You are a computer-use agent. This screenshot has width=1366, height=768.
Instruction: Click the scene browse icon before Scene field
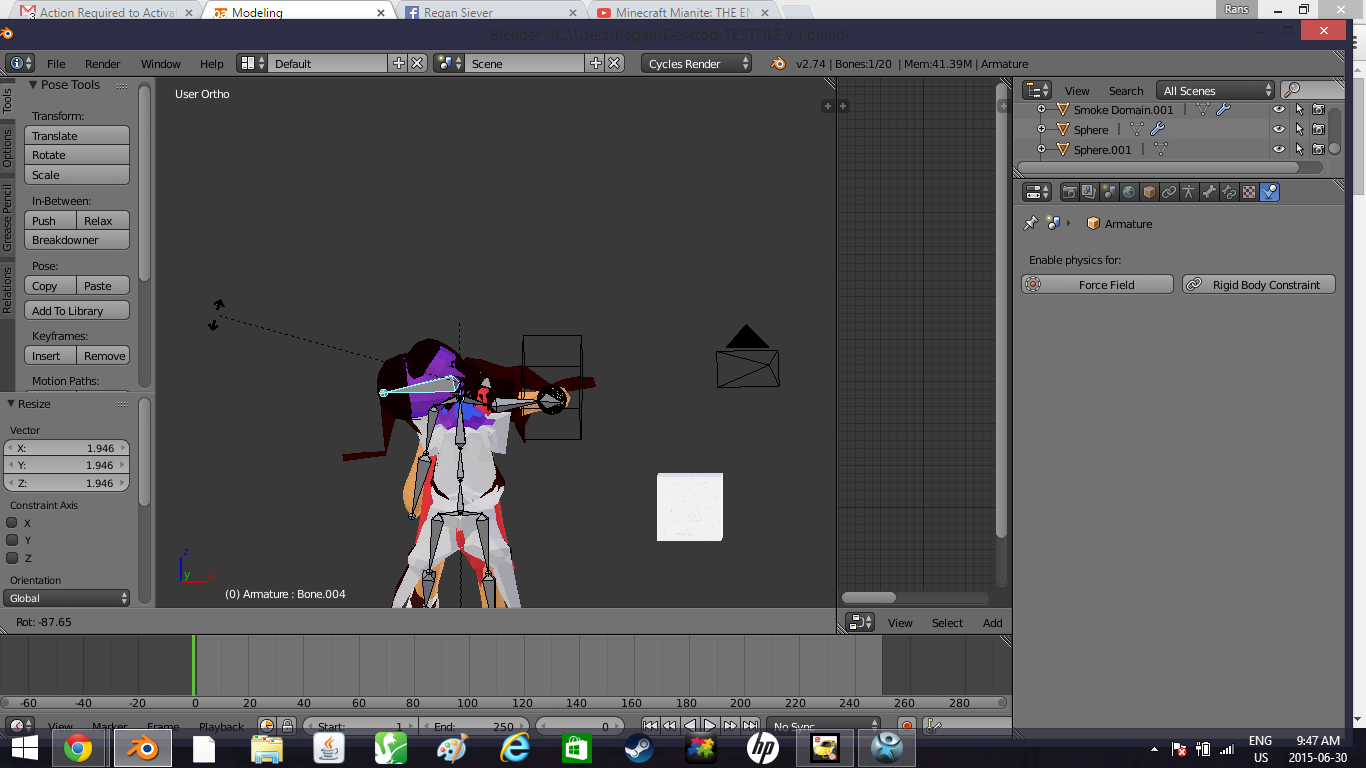coord(449,63)
